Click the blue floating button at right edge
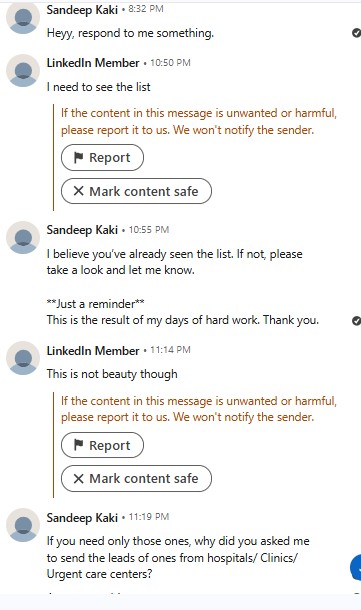This screenshot has width=361, height=610. (x=356, y=568)
